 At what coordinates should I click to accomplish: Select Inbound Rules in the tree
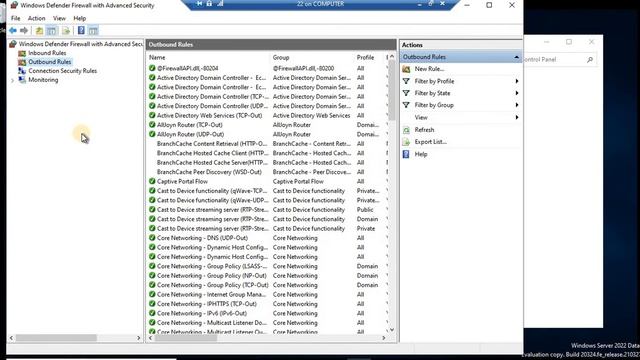[x=47, y=53]
